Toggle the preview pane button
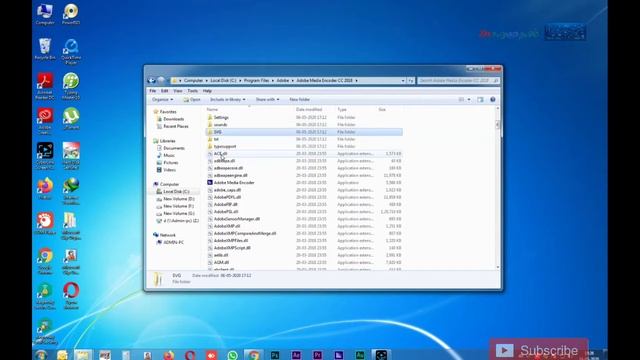The width and height of the screenshot is (640, 360). coord(480,100)
